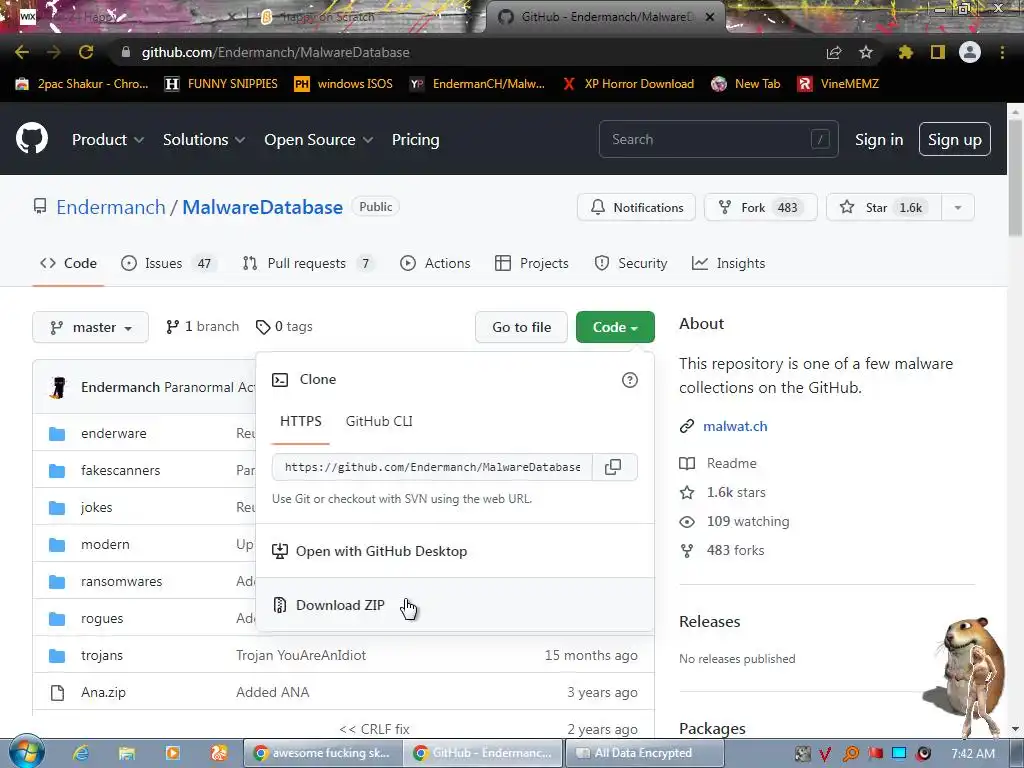Toggle the green Code dropdown button
The height and width of the screenshot is (768, 1024).
(x=615, y=327)
